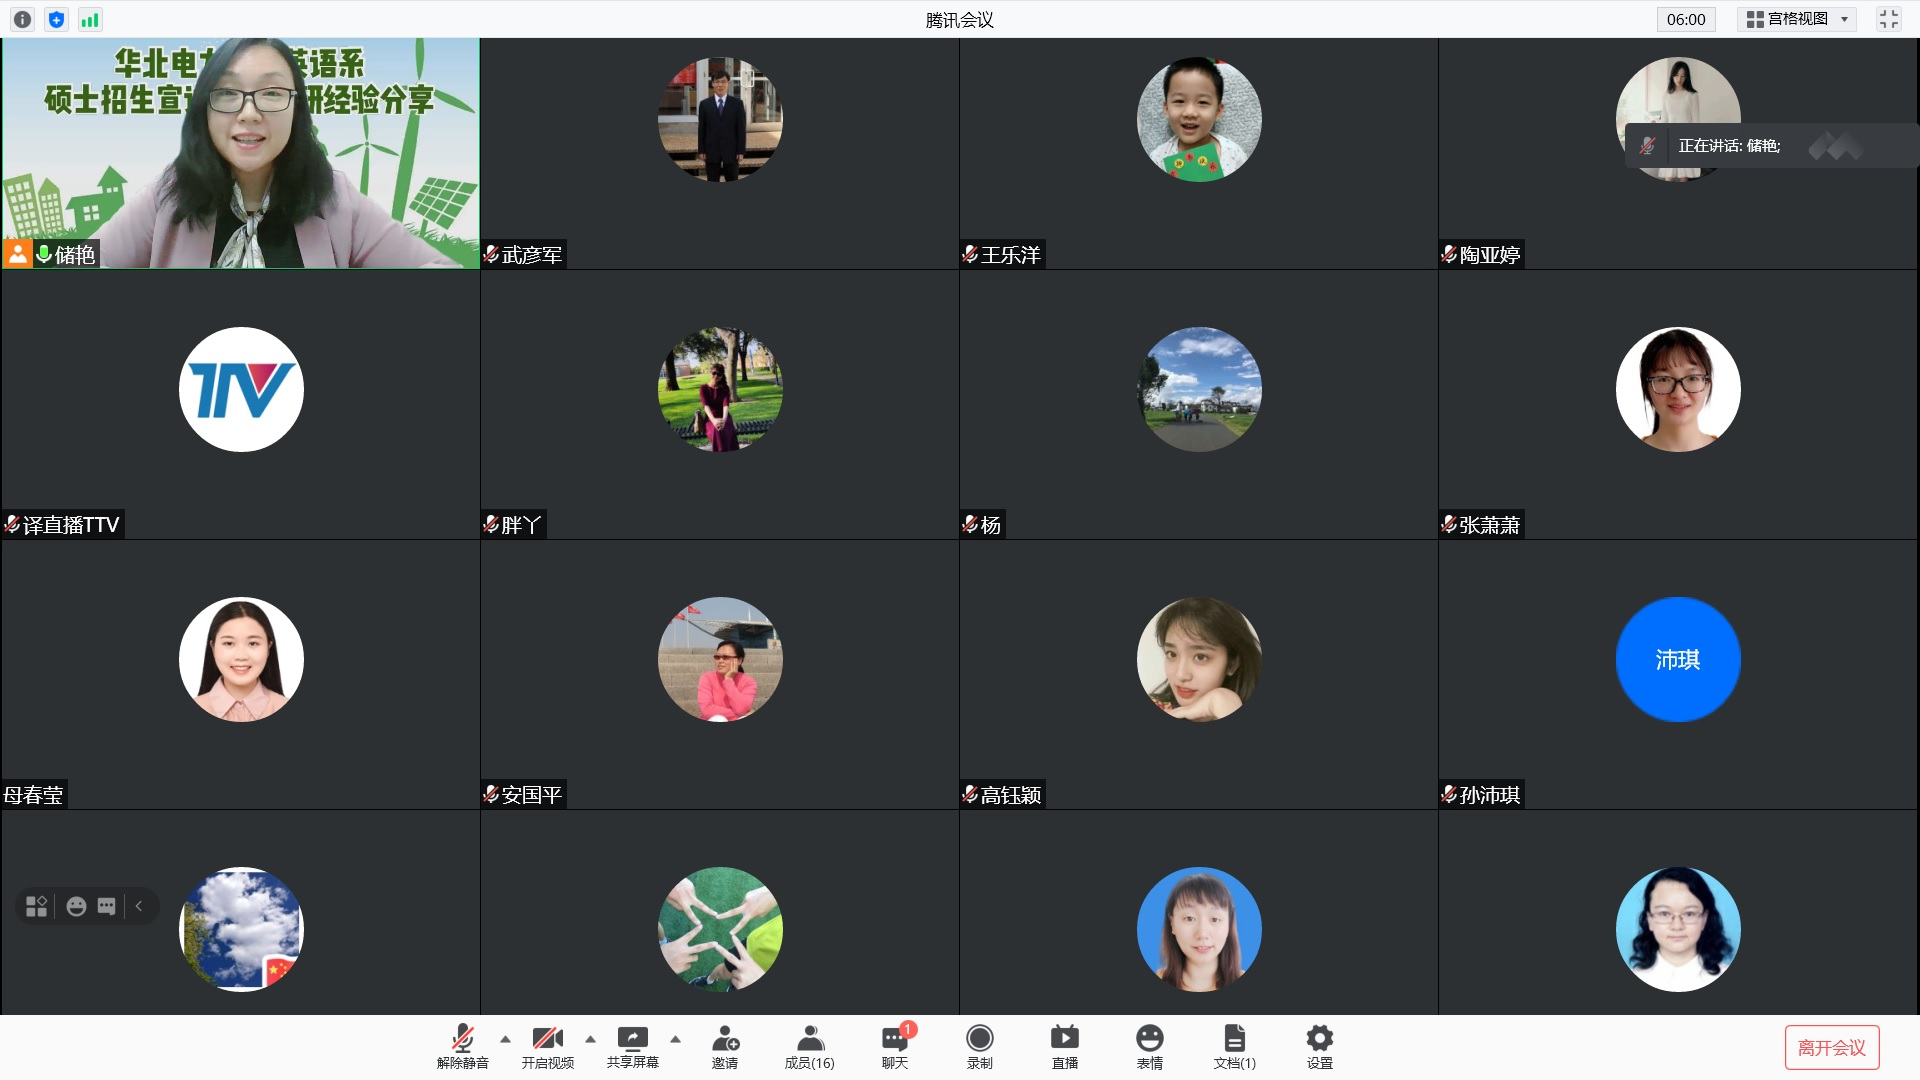Open the 直播 live stream option
This screenshot has height=1080, width=1920.
pyautogui.click(x=1065, y=1047)
